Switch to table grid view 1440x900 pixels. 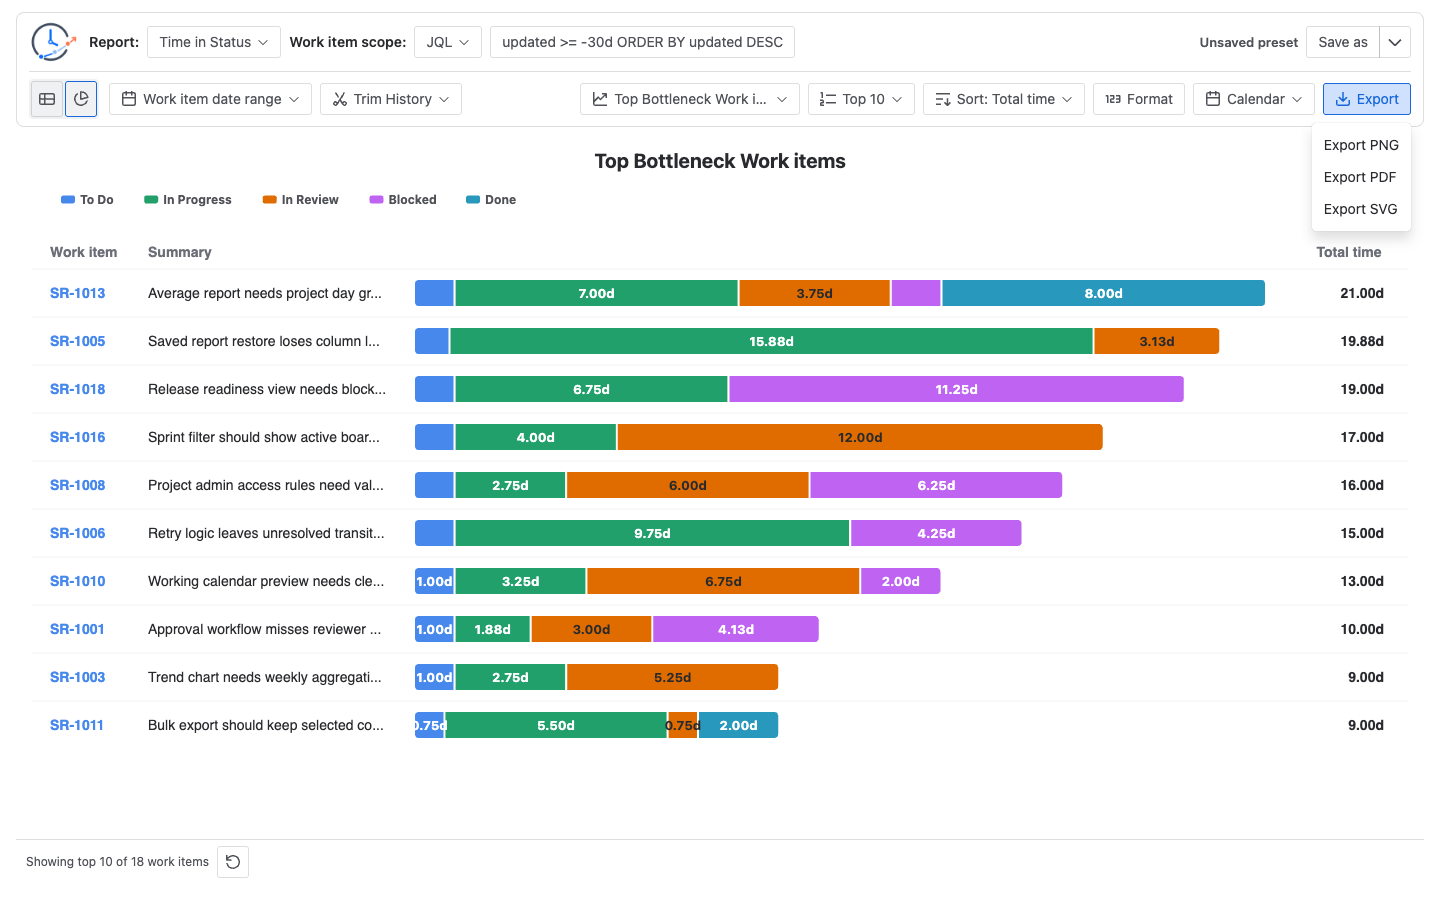(x=47, y=99)
